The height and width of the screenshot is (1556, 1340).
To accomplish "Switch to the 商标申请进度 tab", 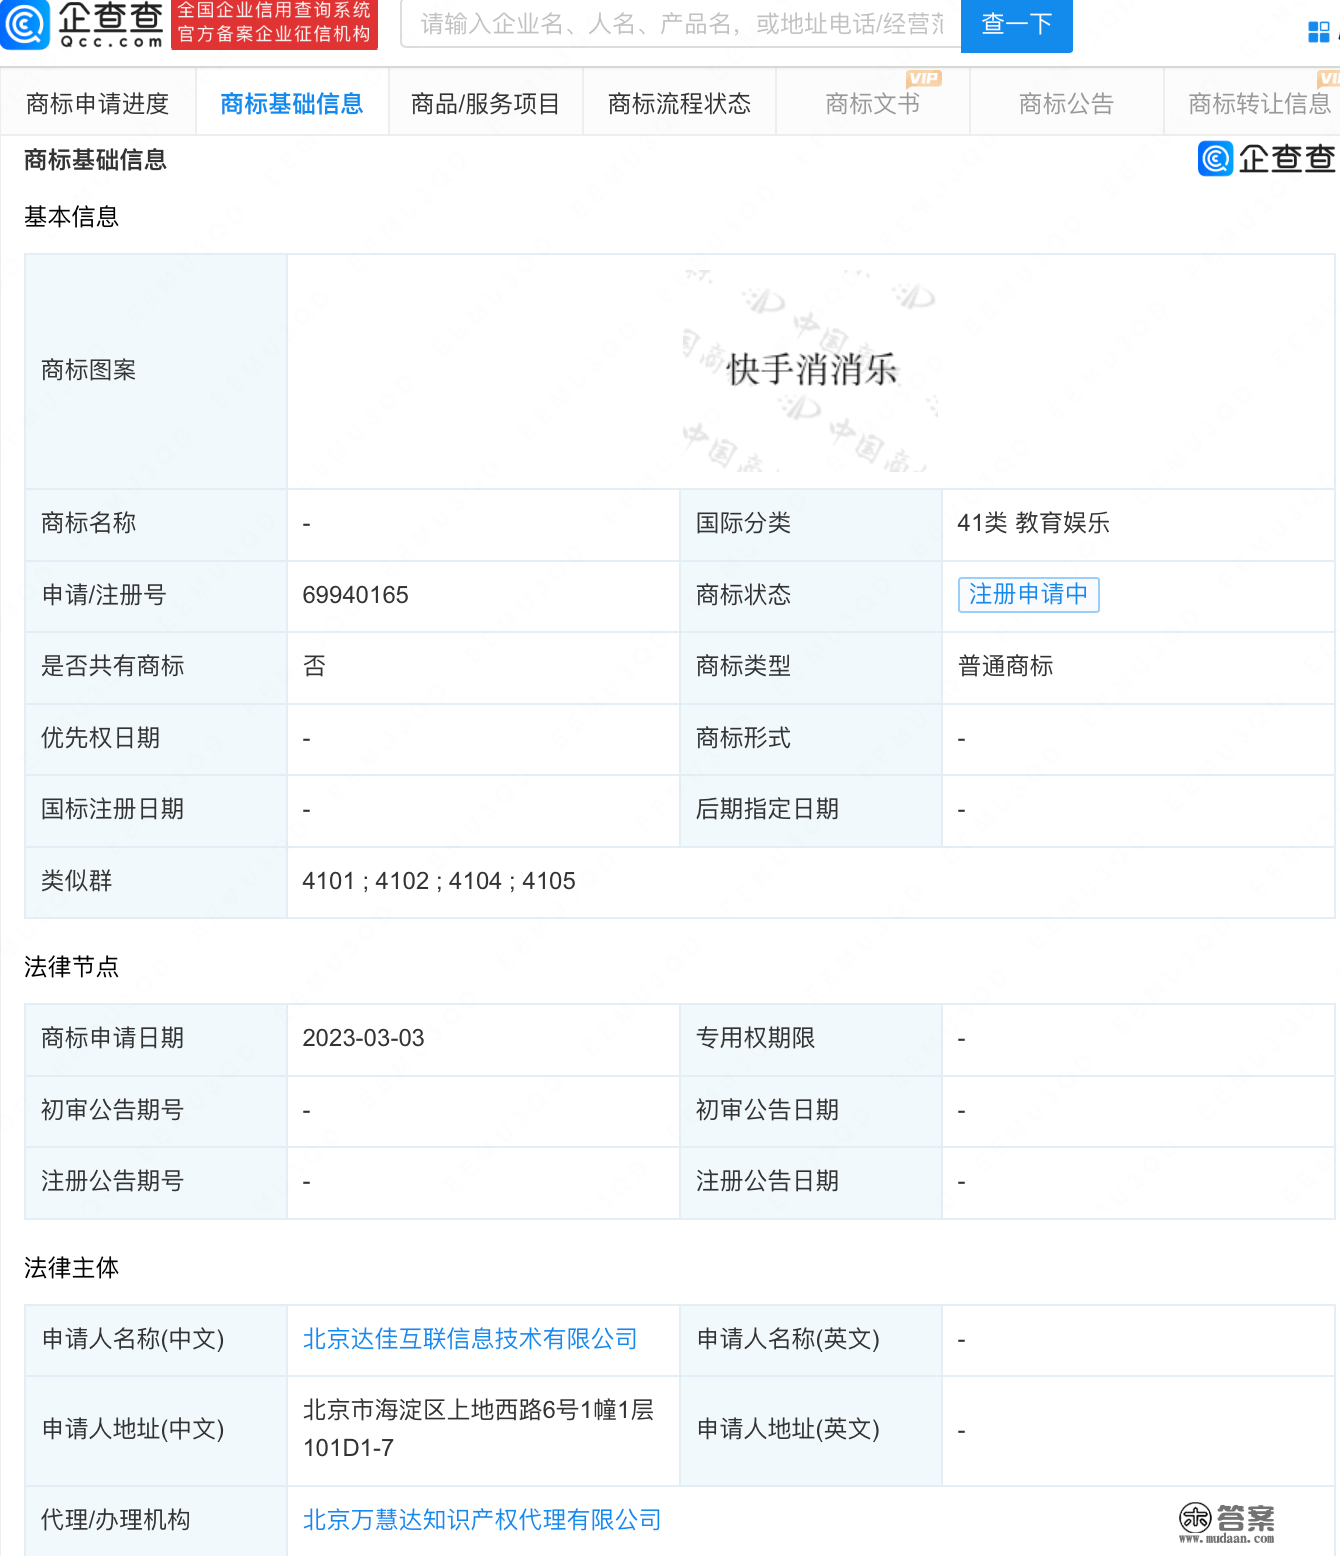I will [x=98, y=102].
